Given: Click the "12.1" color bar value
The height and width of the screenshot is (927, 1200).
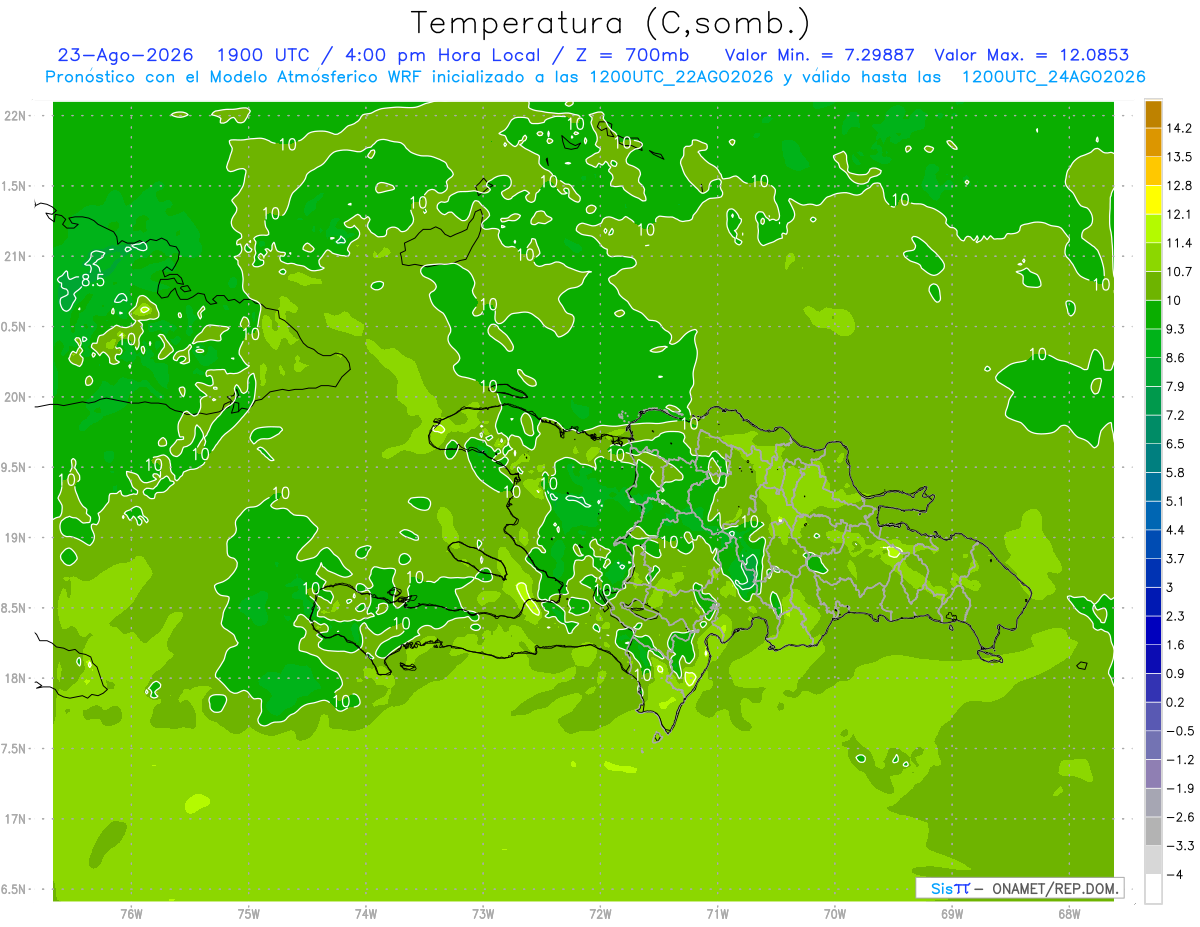Looking at the screenshot, I should coord(1178,214).
